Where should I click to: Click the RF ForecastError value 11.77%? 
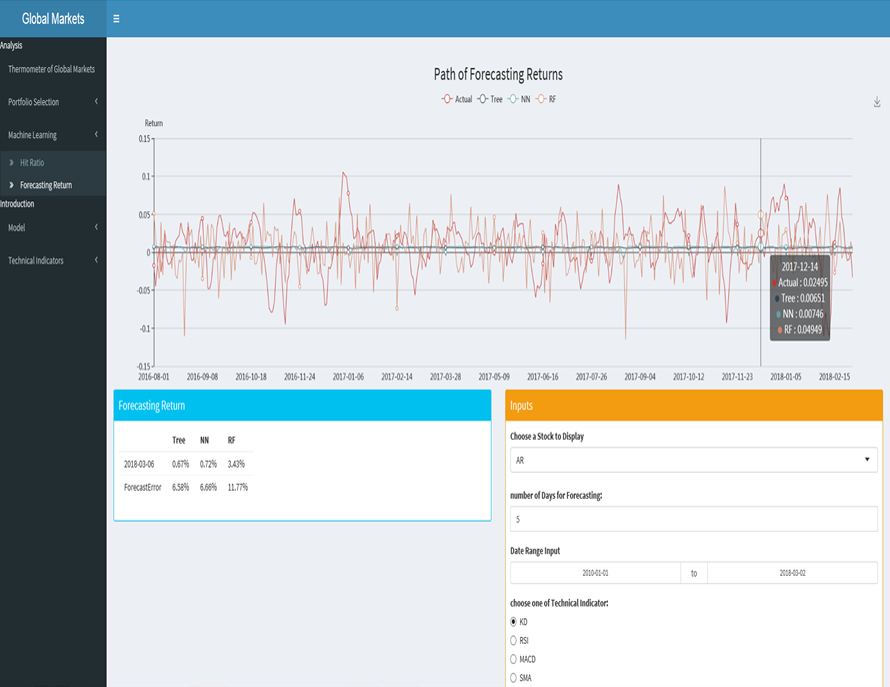point(238,487)
